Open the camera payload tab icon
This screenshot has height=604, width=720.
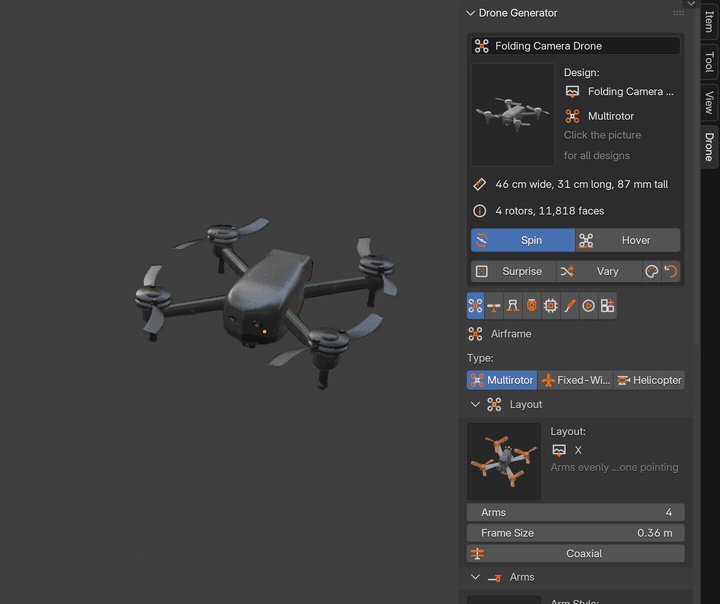pyautogui.click(x=531, y=305)
